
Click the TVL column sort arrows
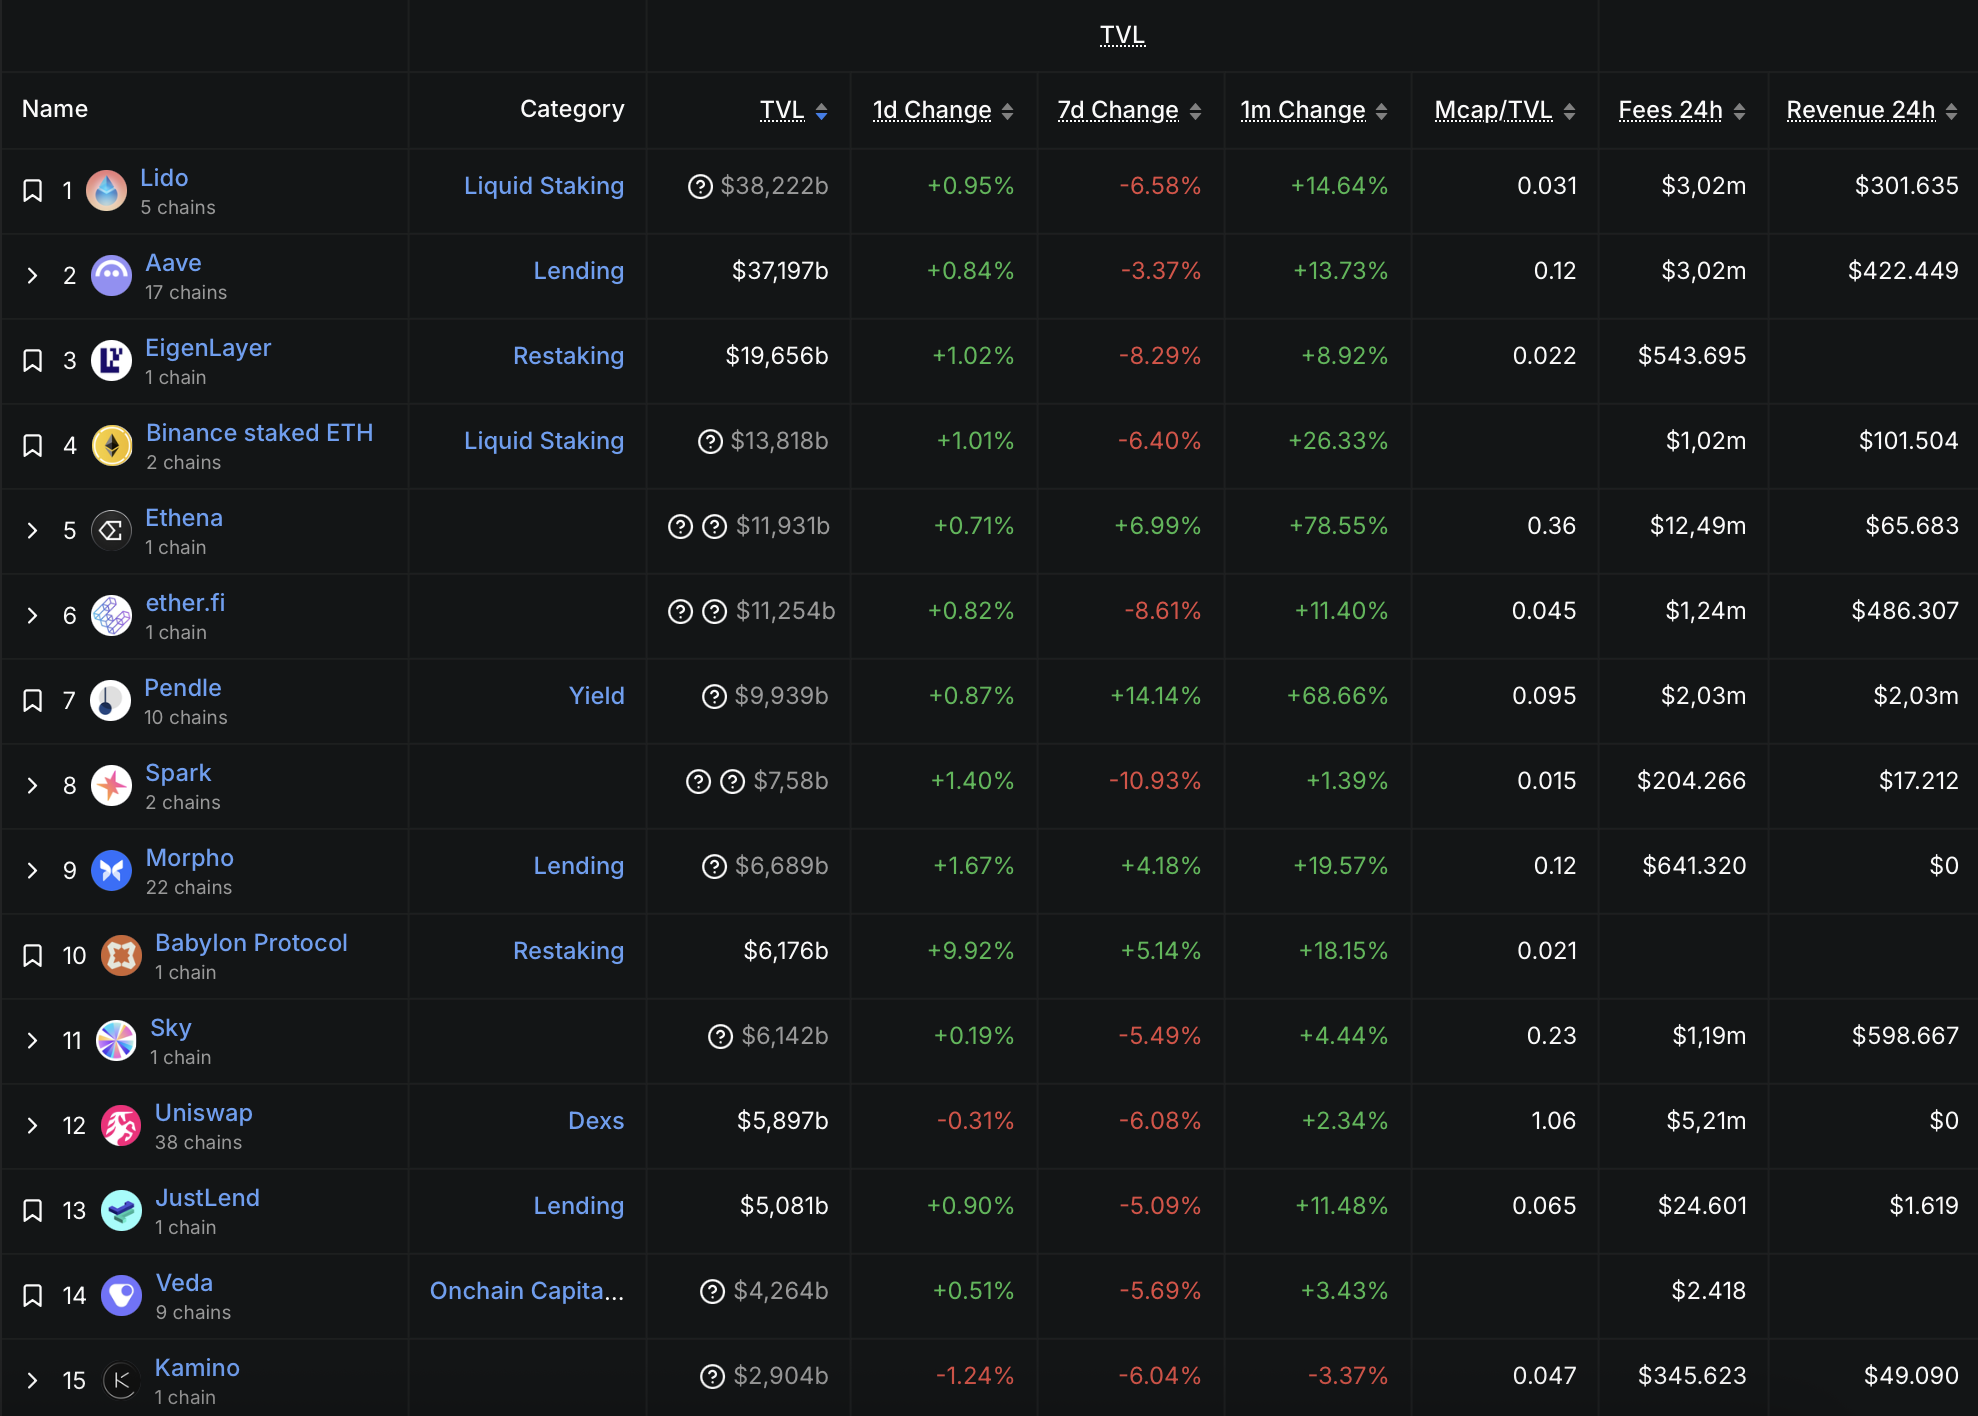[821, 111]
